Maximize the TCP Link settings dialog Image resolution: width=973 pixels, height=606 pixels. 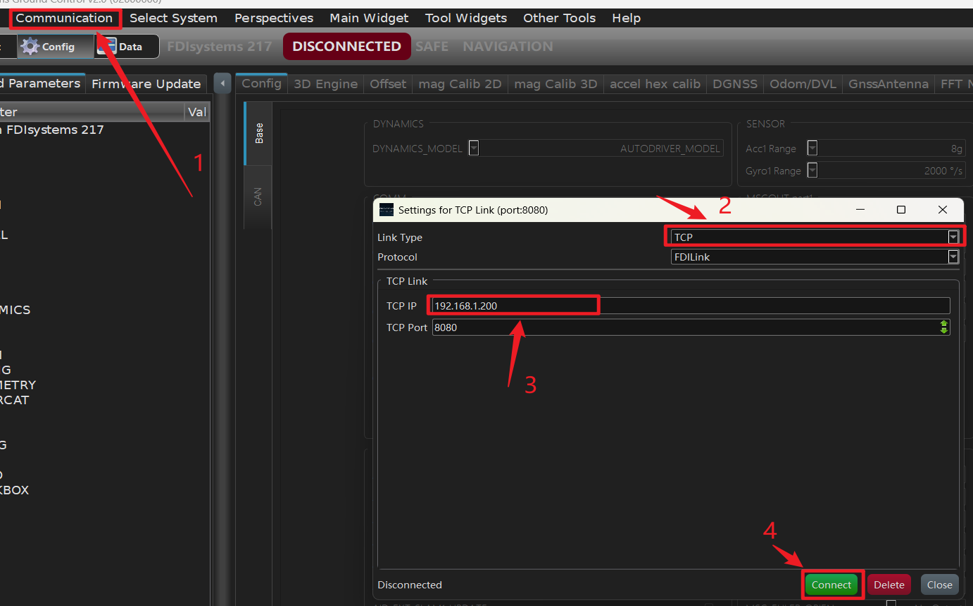[x=901, y=210]
